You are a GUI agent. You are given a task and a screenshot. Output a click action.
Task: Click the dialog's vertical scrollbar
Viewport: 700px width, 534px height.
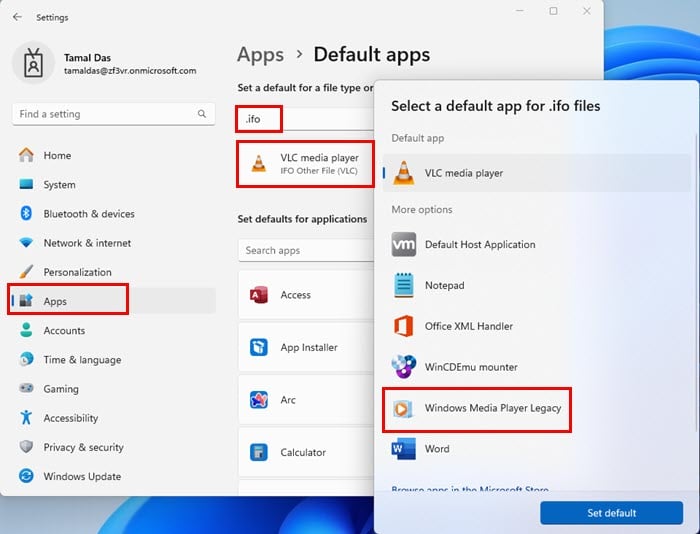click(x=696, y=281)
